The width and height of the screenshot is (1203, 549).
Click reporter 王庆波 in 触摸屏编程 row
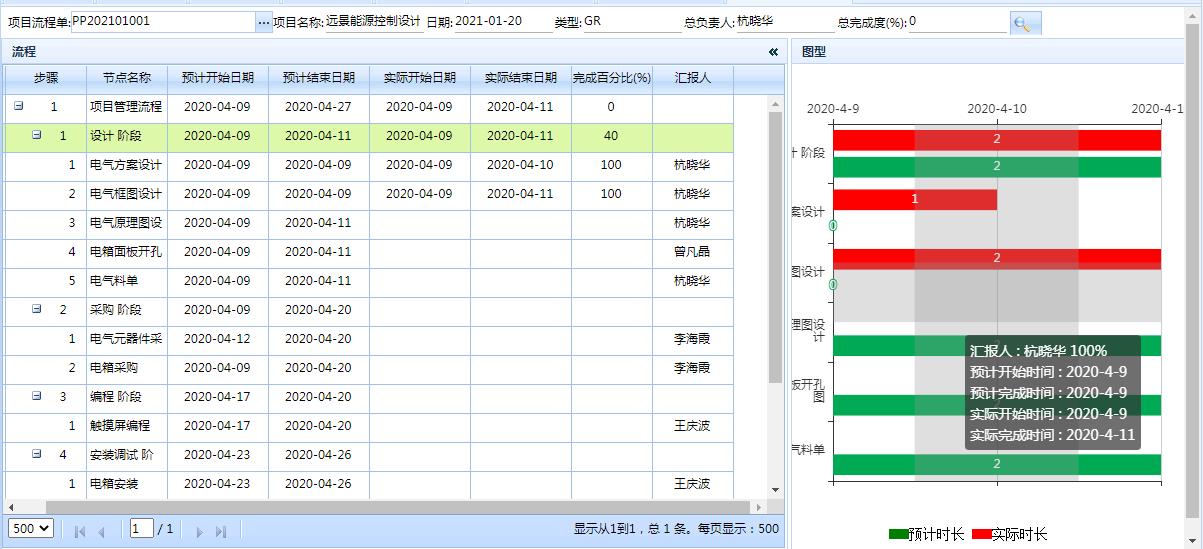[x=692, y=426]
